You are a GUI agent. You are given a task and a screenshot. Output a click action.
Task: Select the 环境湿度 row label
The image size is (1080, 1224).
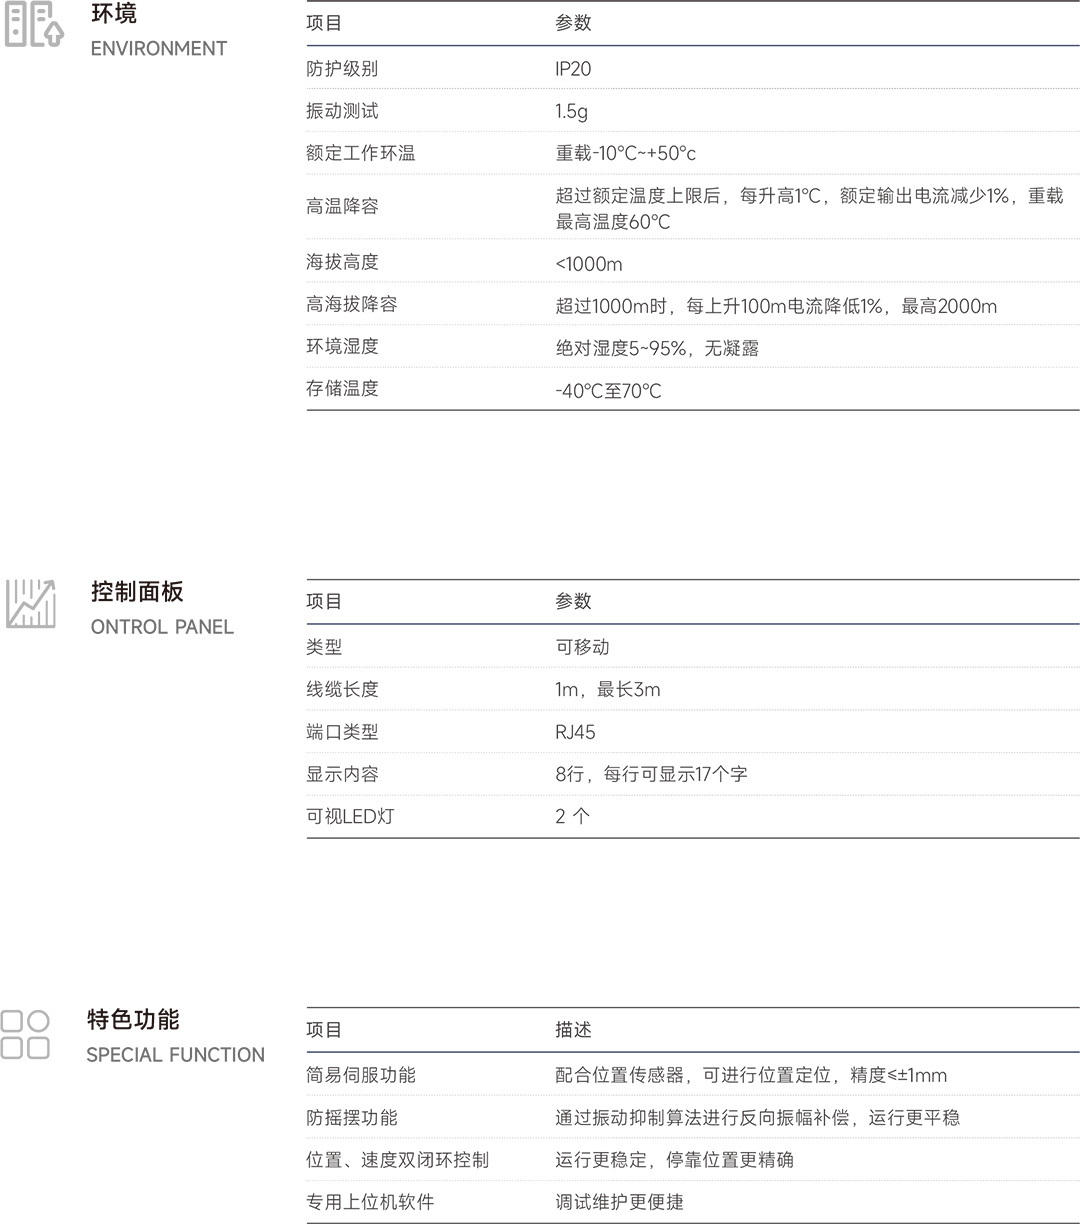click(342, 346)
